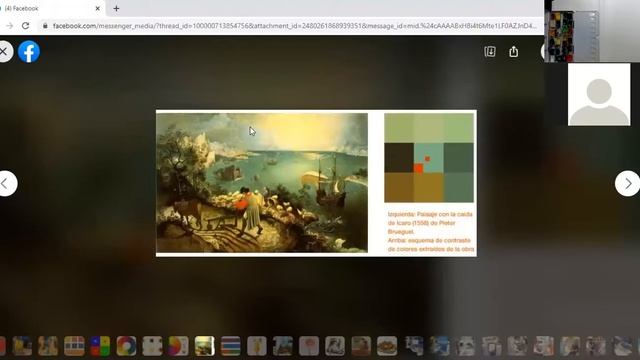Image resolution: width=640 pixels, height=360 pixels.
Task: Reload the page in the browser
Action: [x=25, y=26]
